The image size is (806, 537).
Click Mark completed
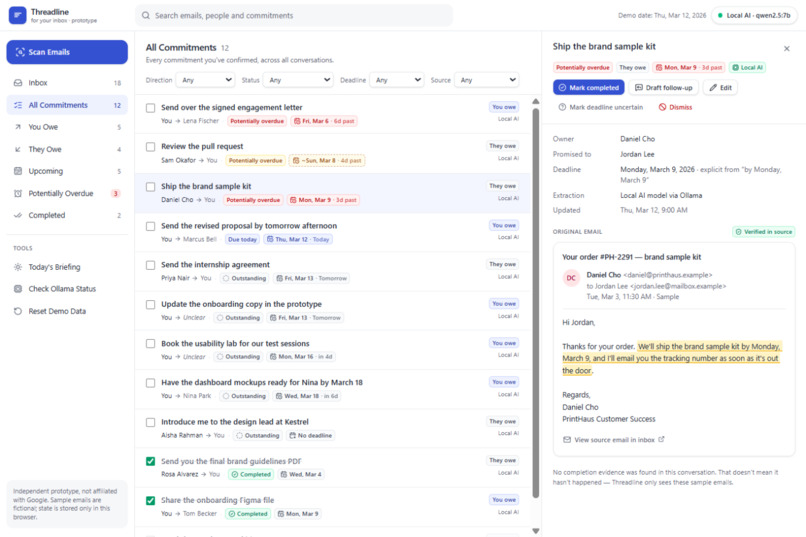tap(589, 88)
